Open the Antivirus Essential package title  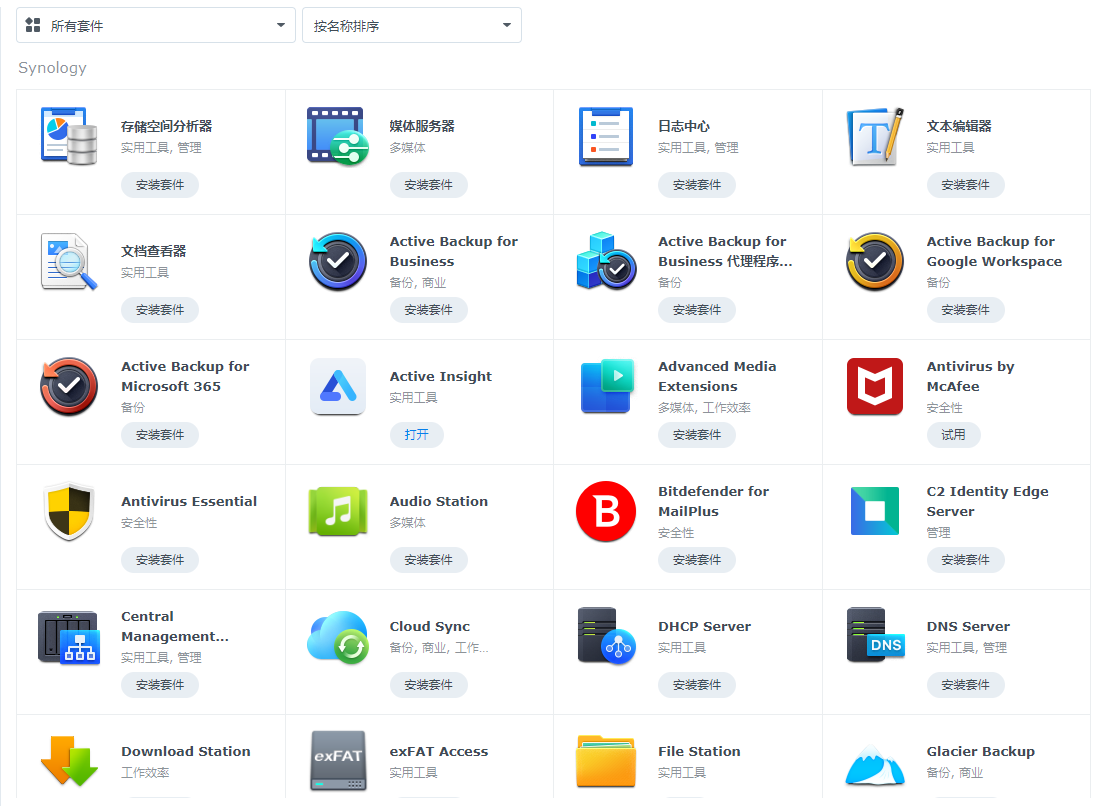tap(189, 501)
